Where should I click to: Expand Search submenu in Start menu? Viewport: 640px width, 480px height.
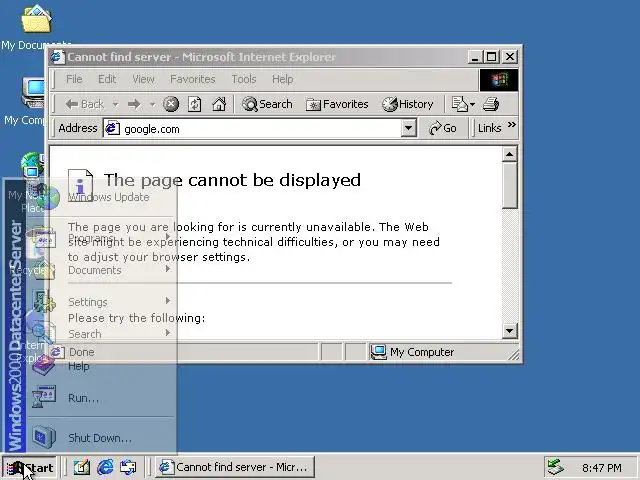pyautogui.click(x=100, y=333)
